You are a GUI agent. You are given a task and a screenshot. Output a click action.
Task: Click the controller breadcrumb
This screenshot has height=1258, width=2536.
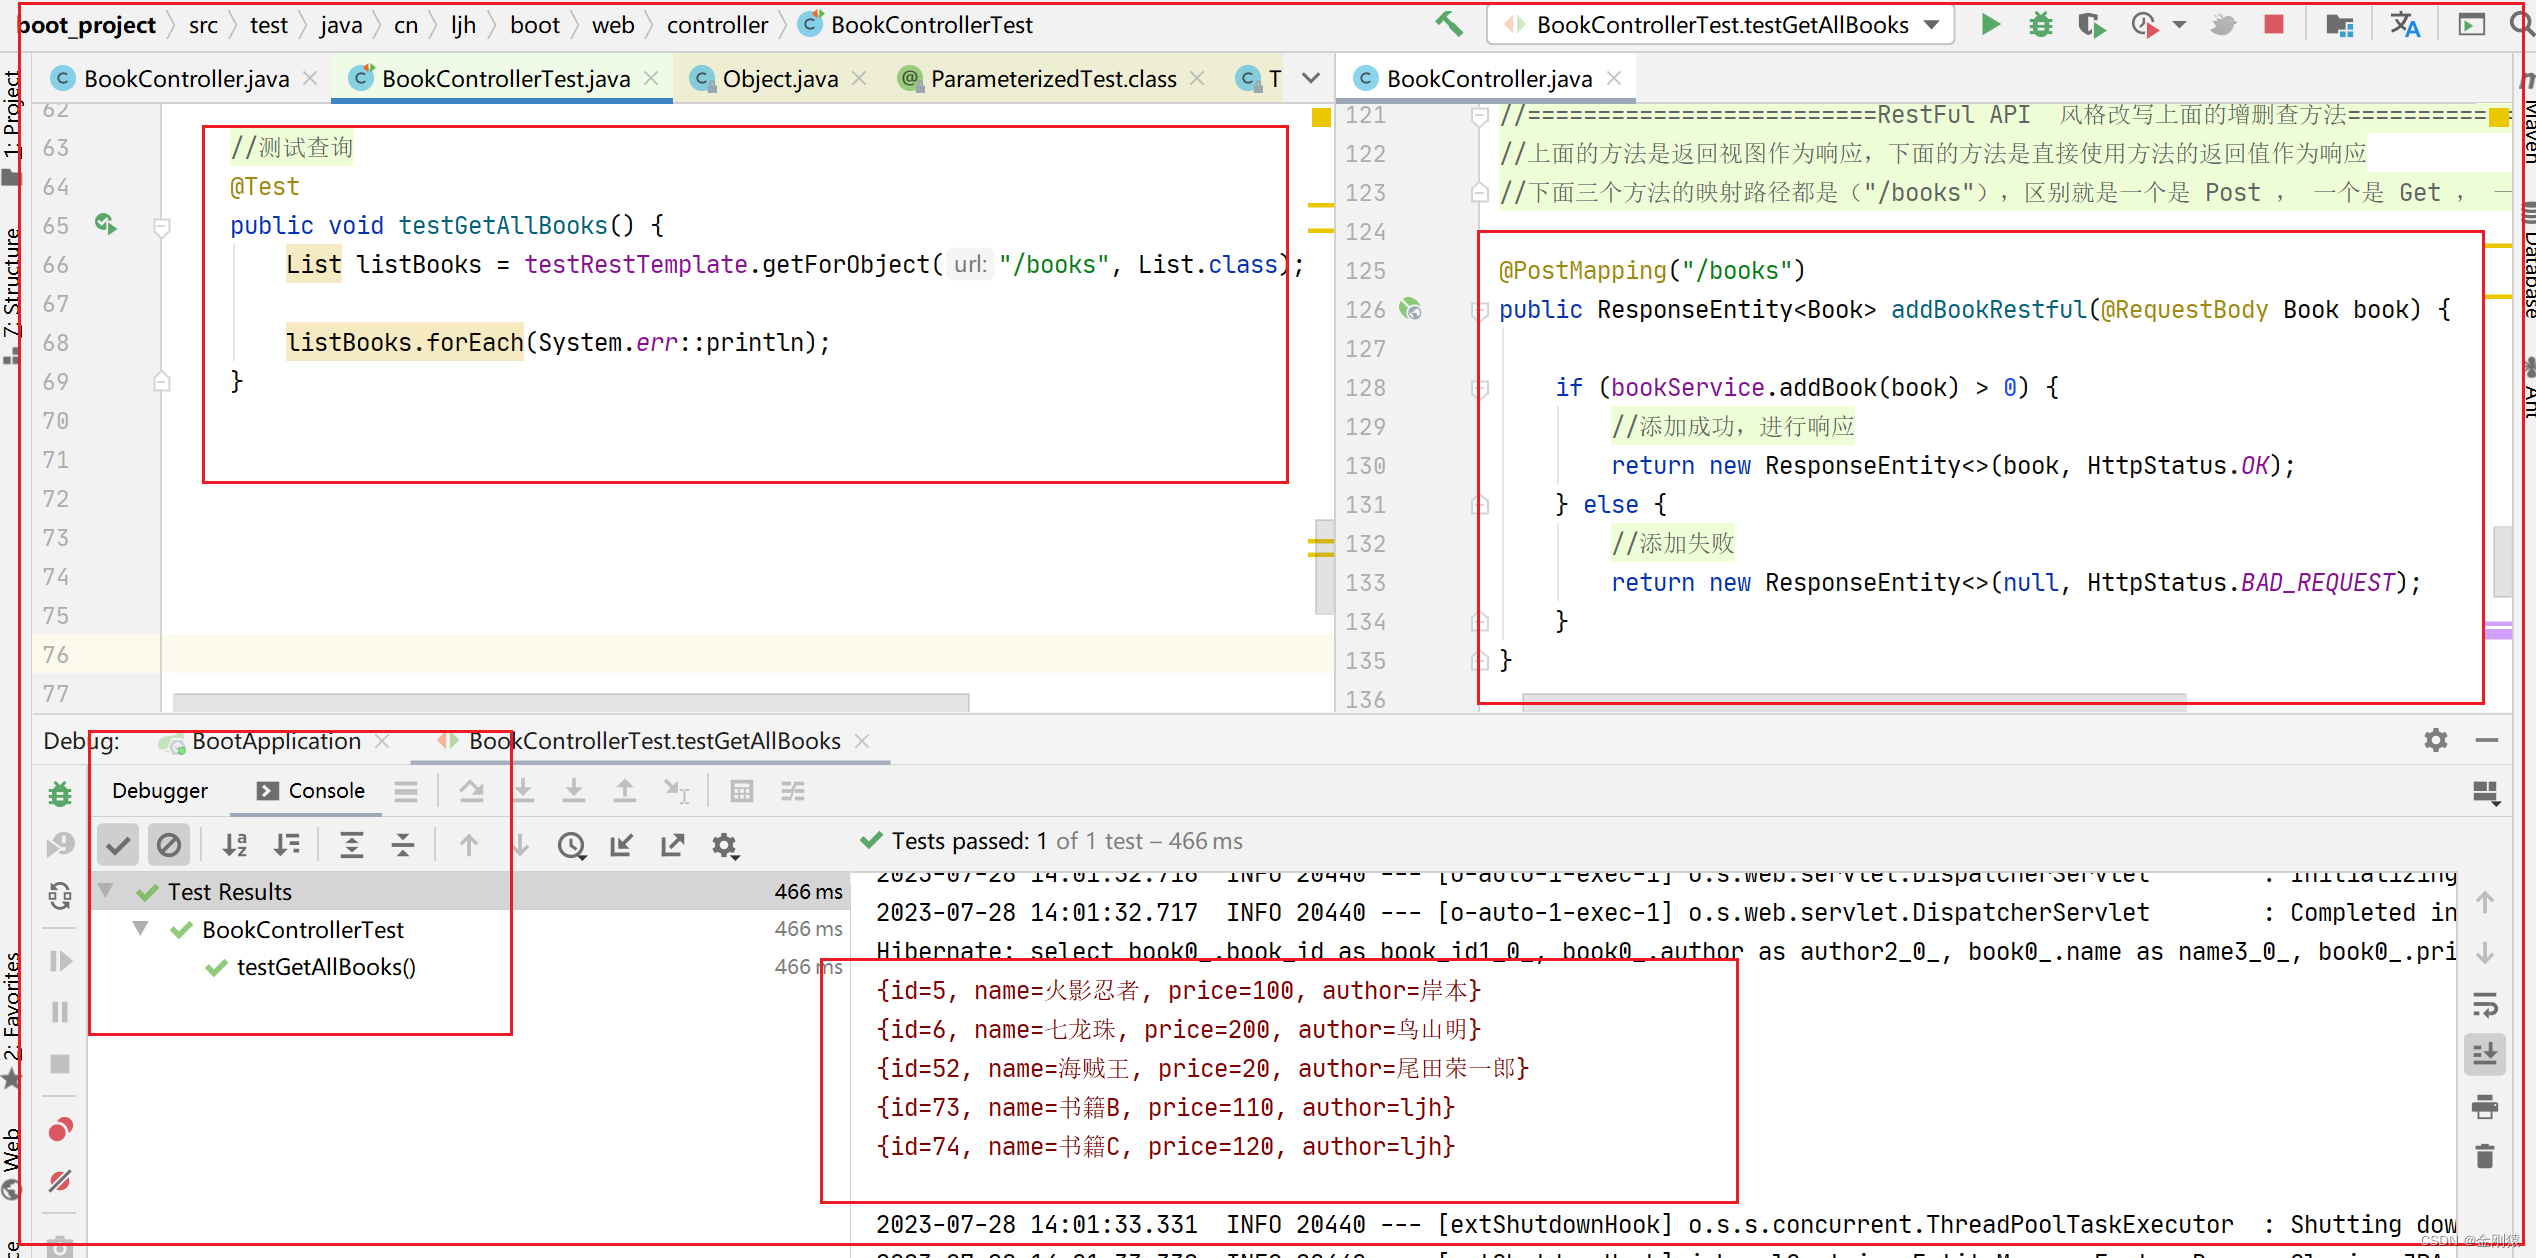717,24
